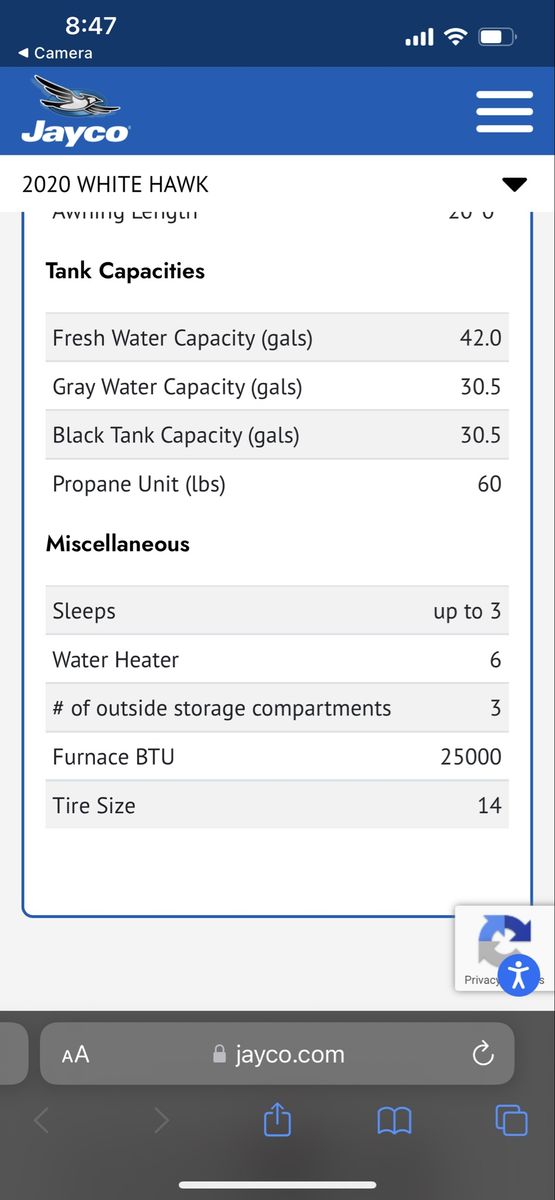Tap the Miscellaneous section heading
Image resolution: width=555 pixels, height=1200 pixels.
coord(118,544)
